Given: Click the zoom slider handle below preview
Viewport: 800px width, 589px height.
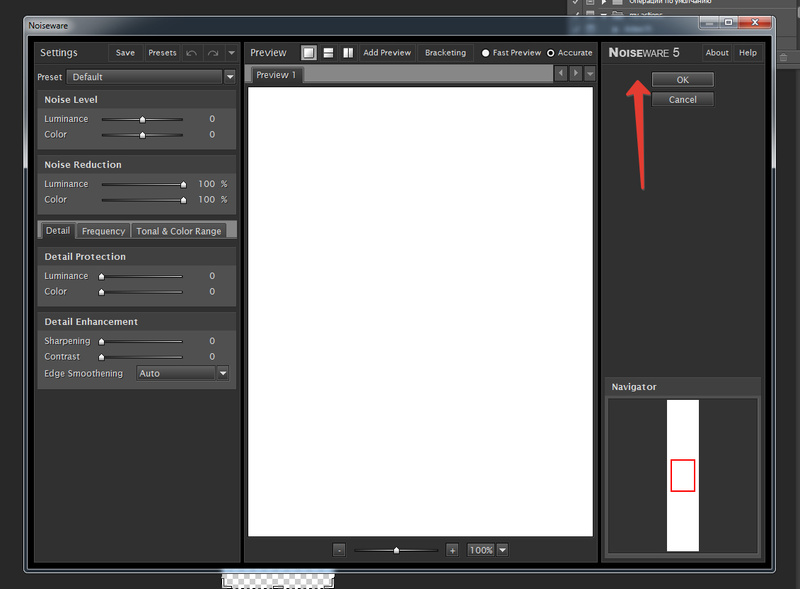Looking at the screenshot, I should [x=396, y=550].
